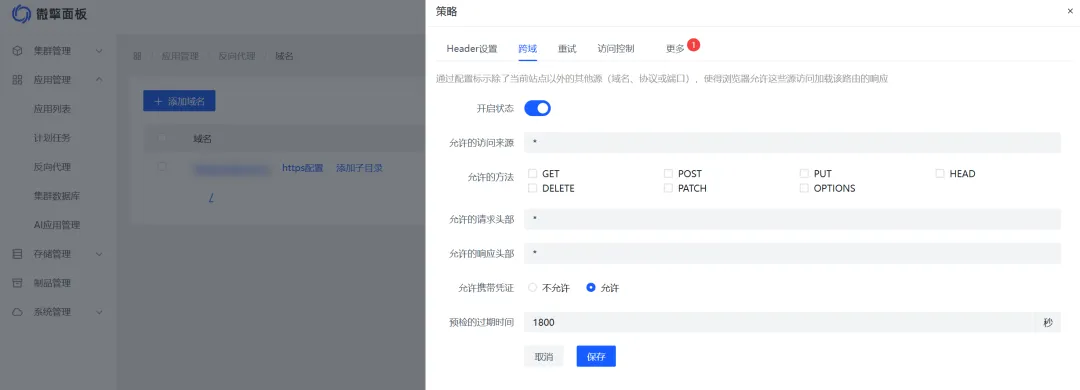The image size is (1080, 390).
Task: Tick the 域名 table header checkbox
Action: (162, 138)
